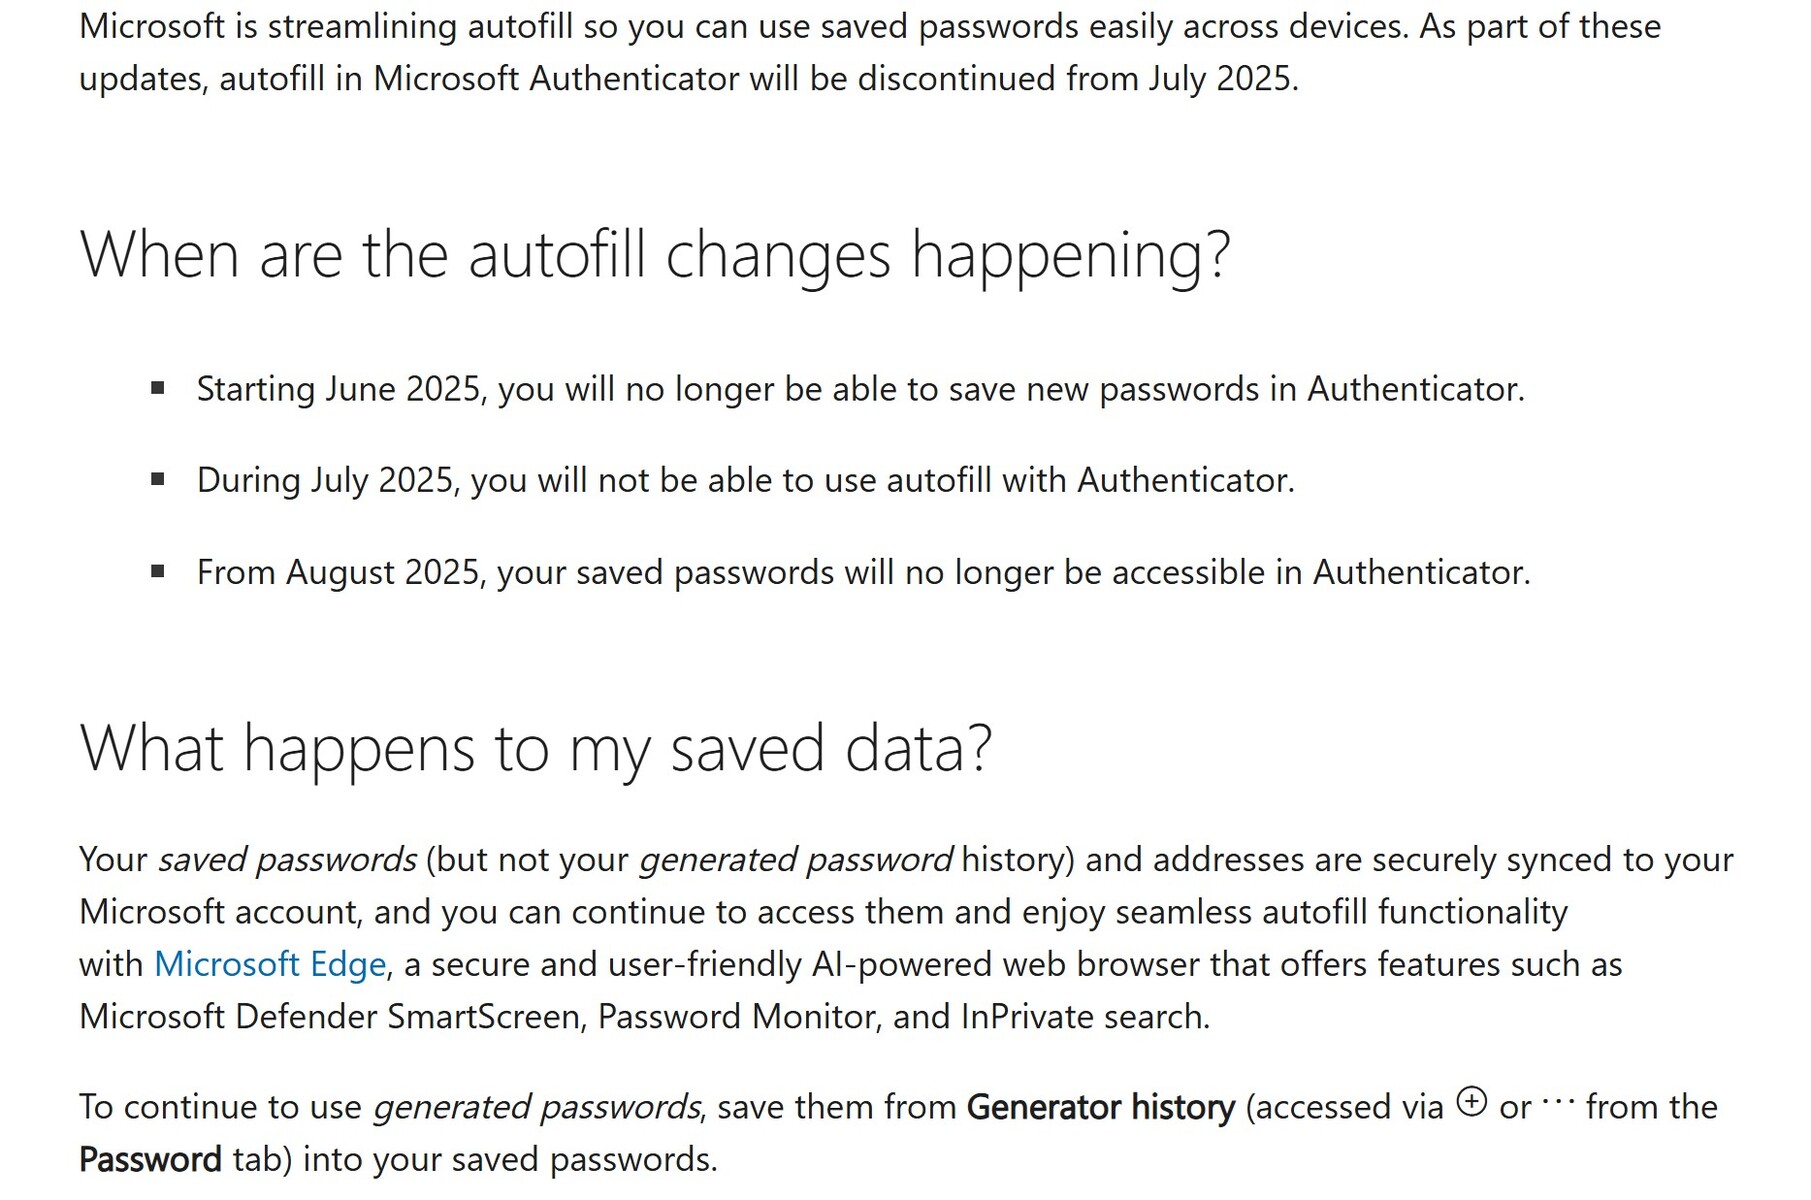Click the bullet marker before "Starting June 2025"
1811x1200 pixels.
click(x=158, y=388)
